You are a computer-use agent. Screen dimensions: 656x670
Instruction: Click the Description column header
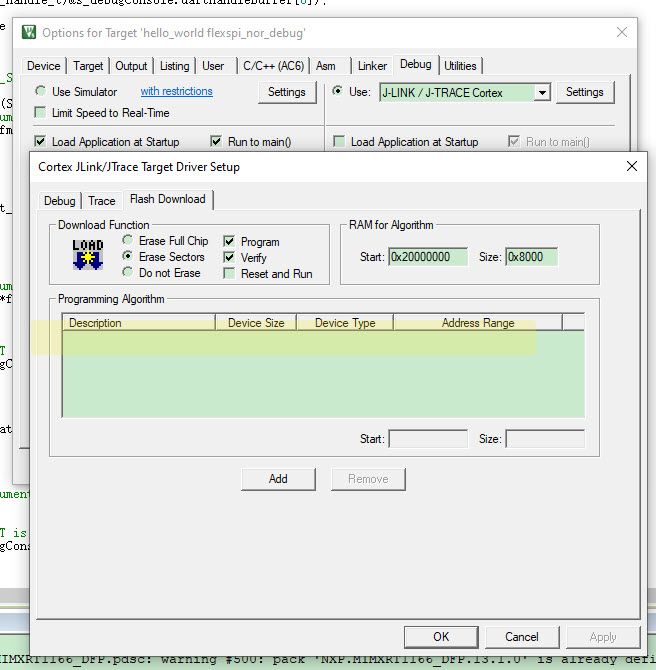[138, 323]
